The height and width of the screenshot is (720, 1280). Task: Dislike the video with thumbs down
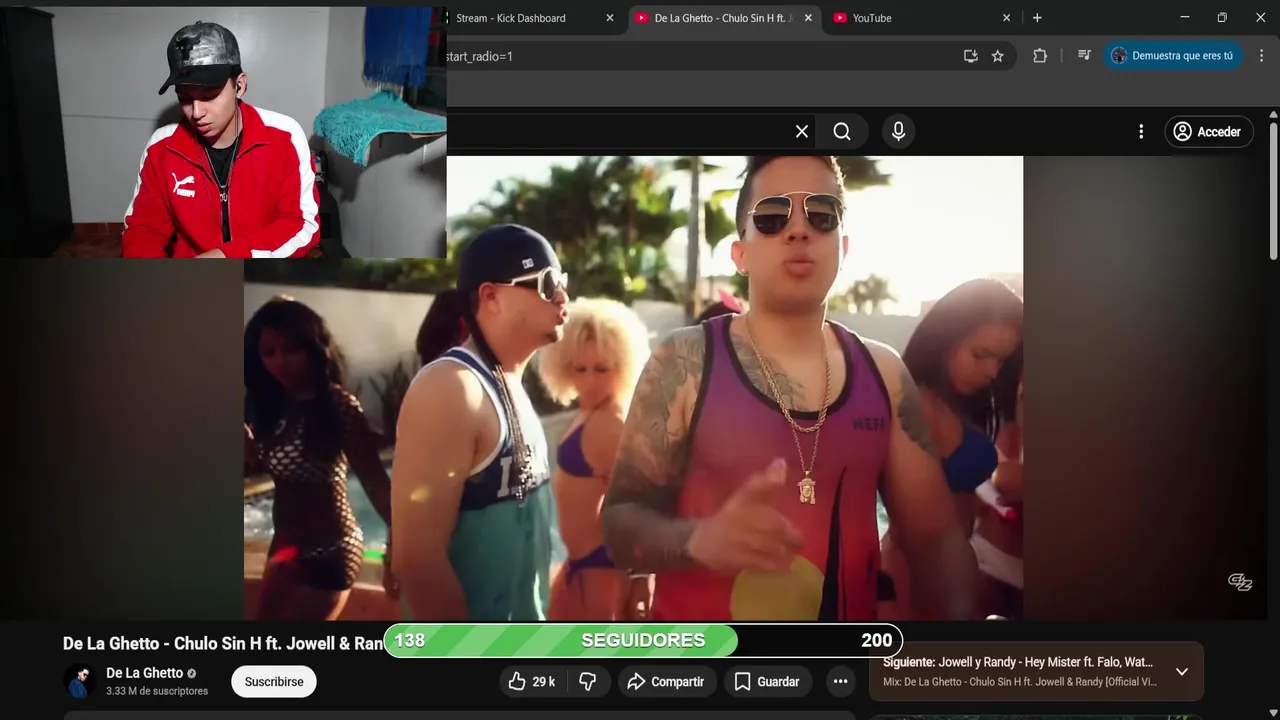(588, 681)
